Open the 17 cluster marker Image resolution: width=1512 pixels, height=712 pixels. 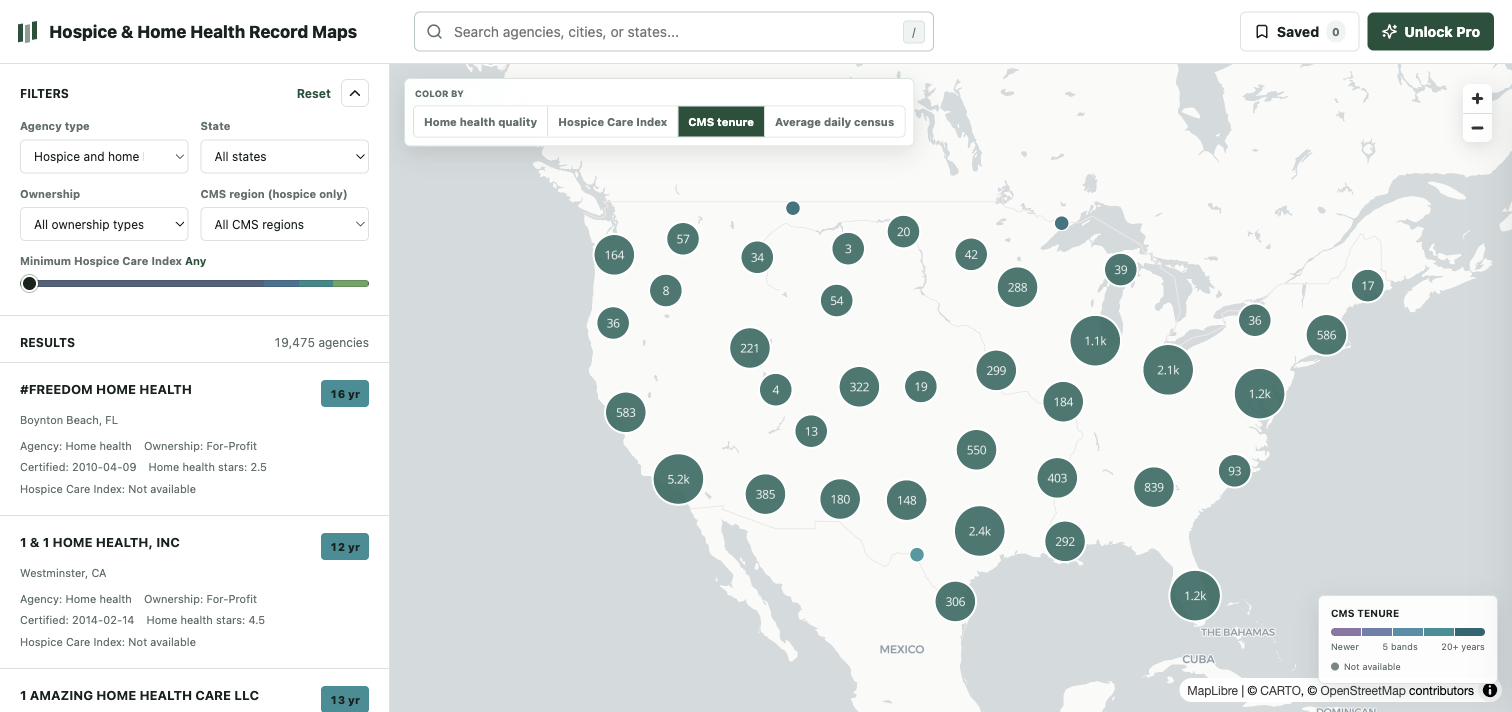click(1367, 285)
